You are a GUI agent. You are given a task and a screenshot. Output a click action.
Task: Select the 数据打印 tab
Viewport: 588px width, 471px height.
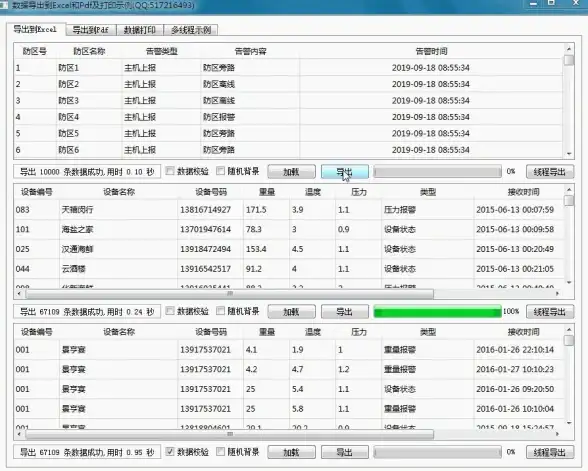(140, 30)
